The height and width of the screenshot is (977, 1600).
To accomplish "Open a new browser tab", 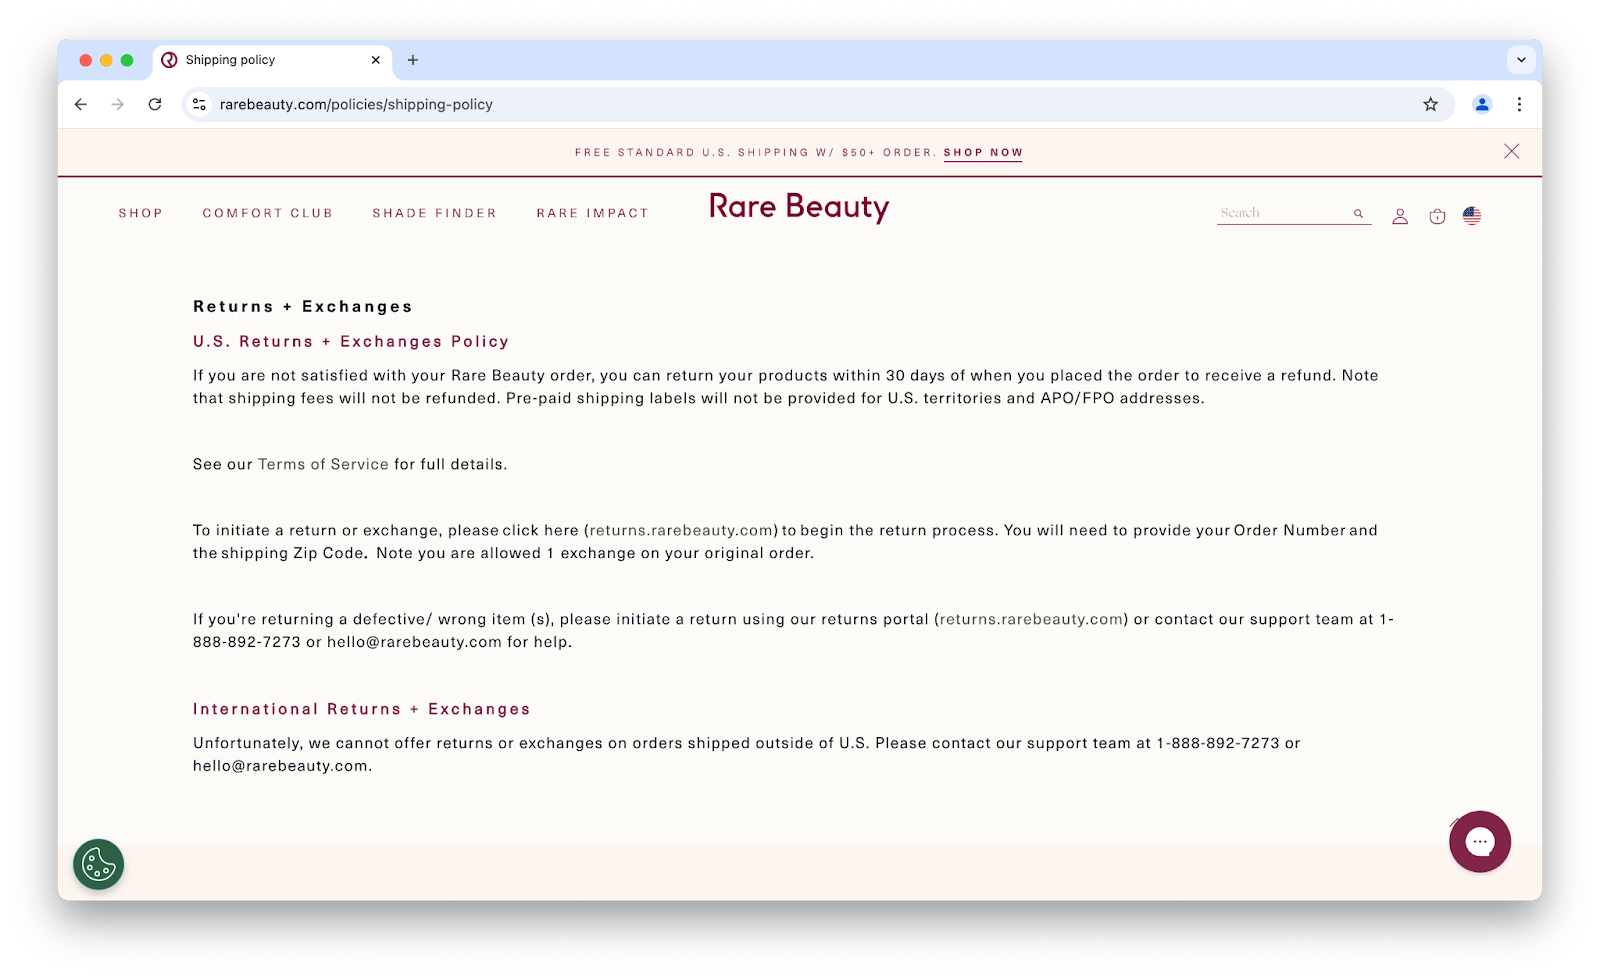I will tap(413, 60).
